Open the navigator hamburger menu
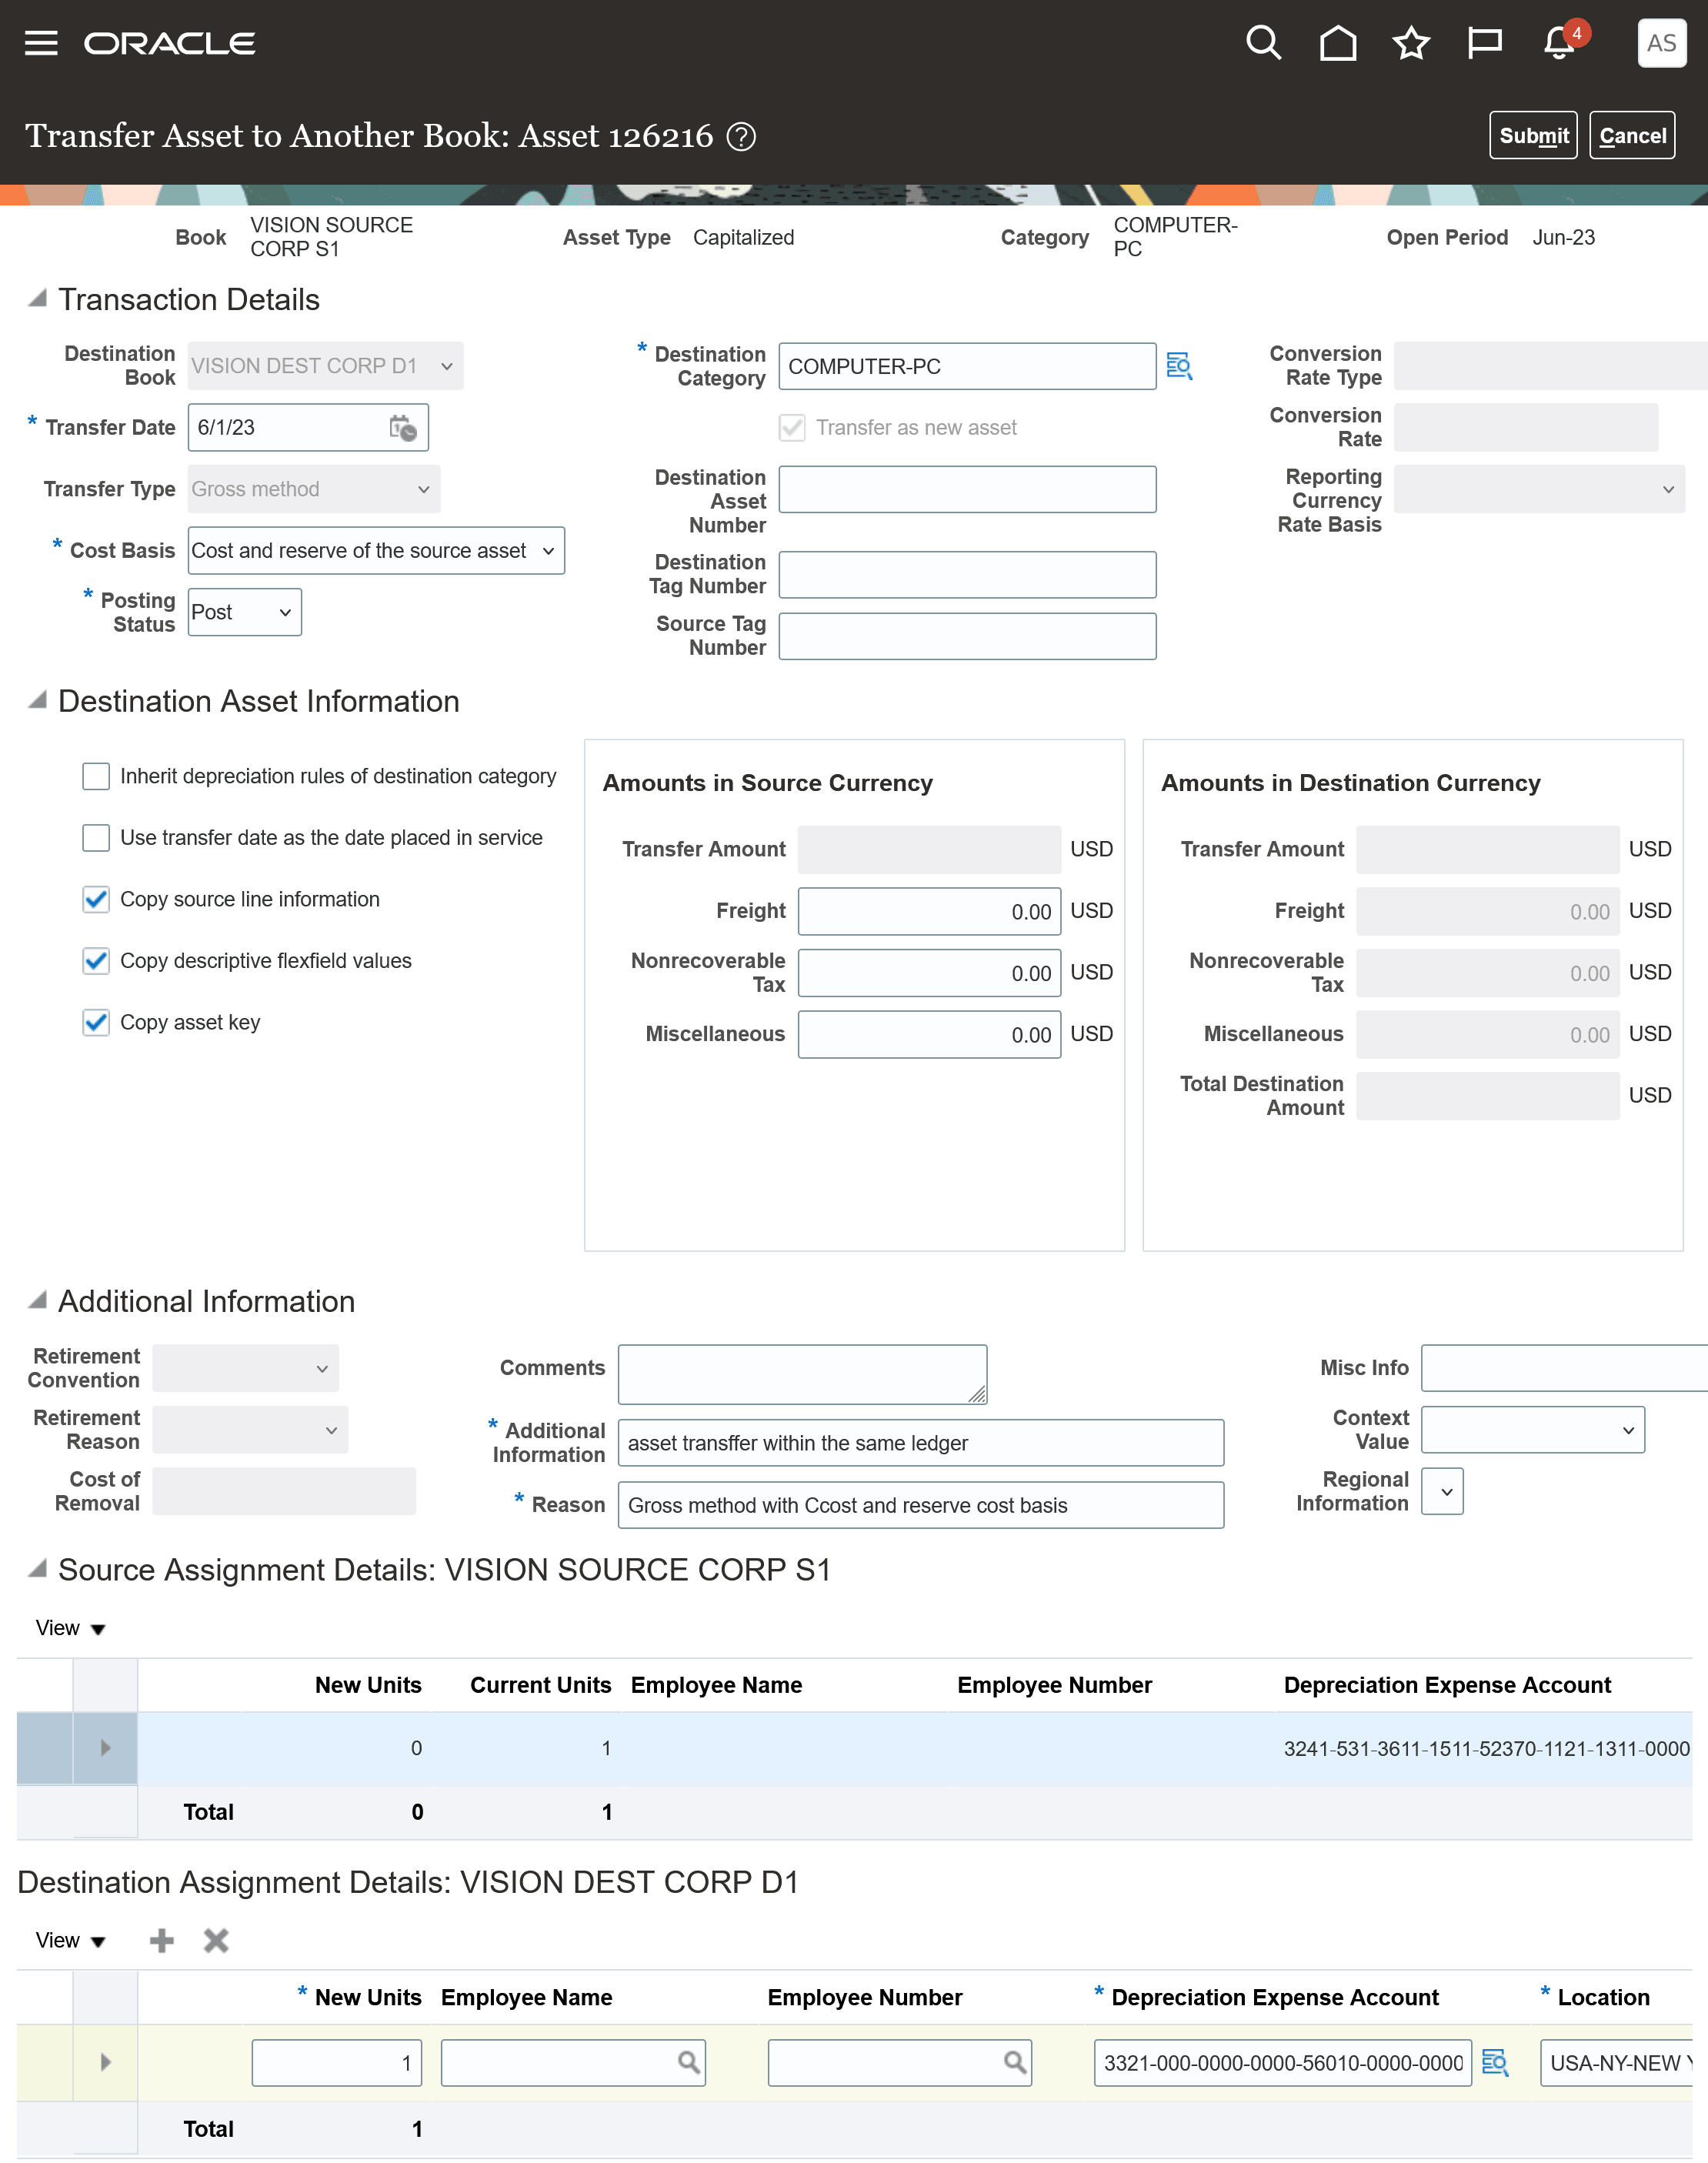Screen dimensions: 1708x2163 (42, 42)
